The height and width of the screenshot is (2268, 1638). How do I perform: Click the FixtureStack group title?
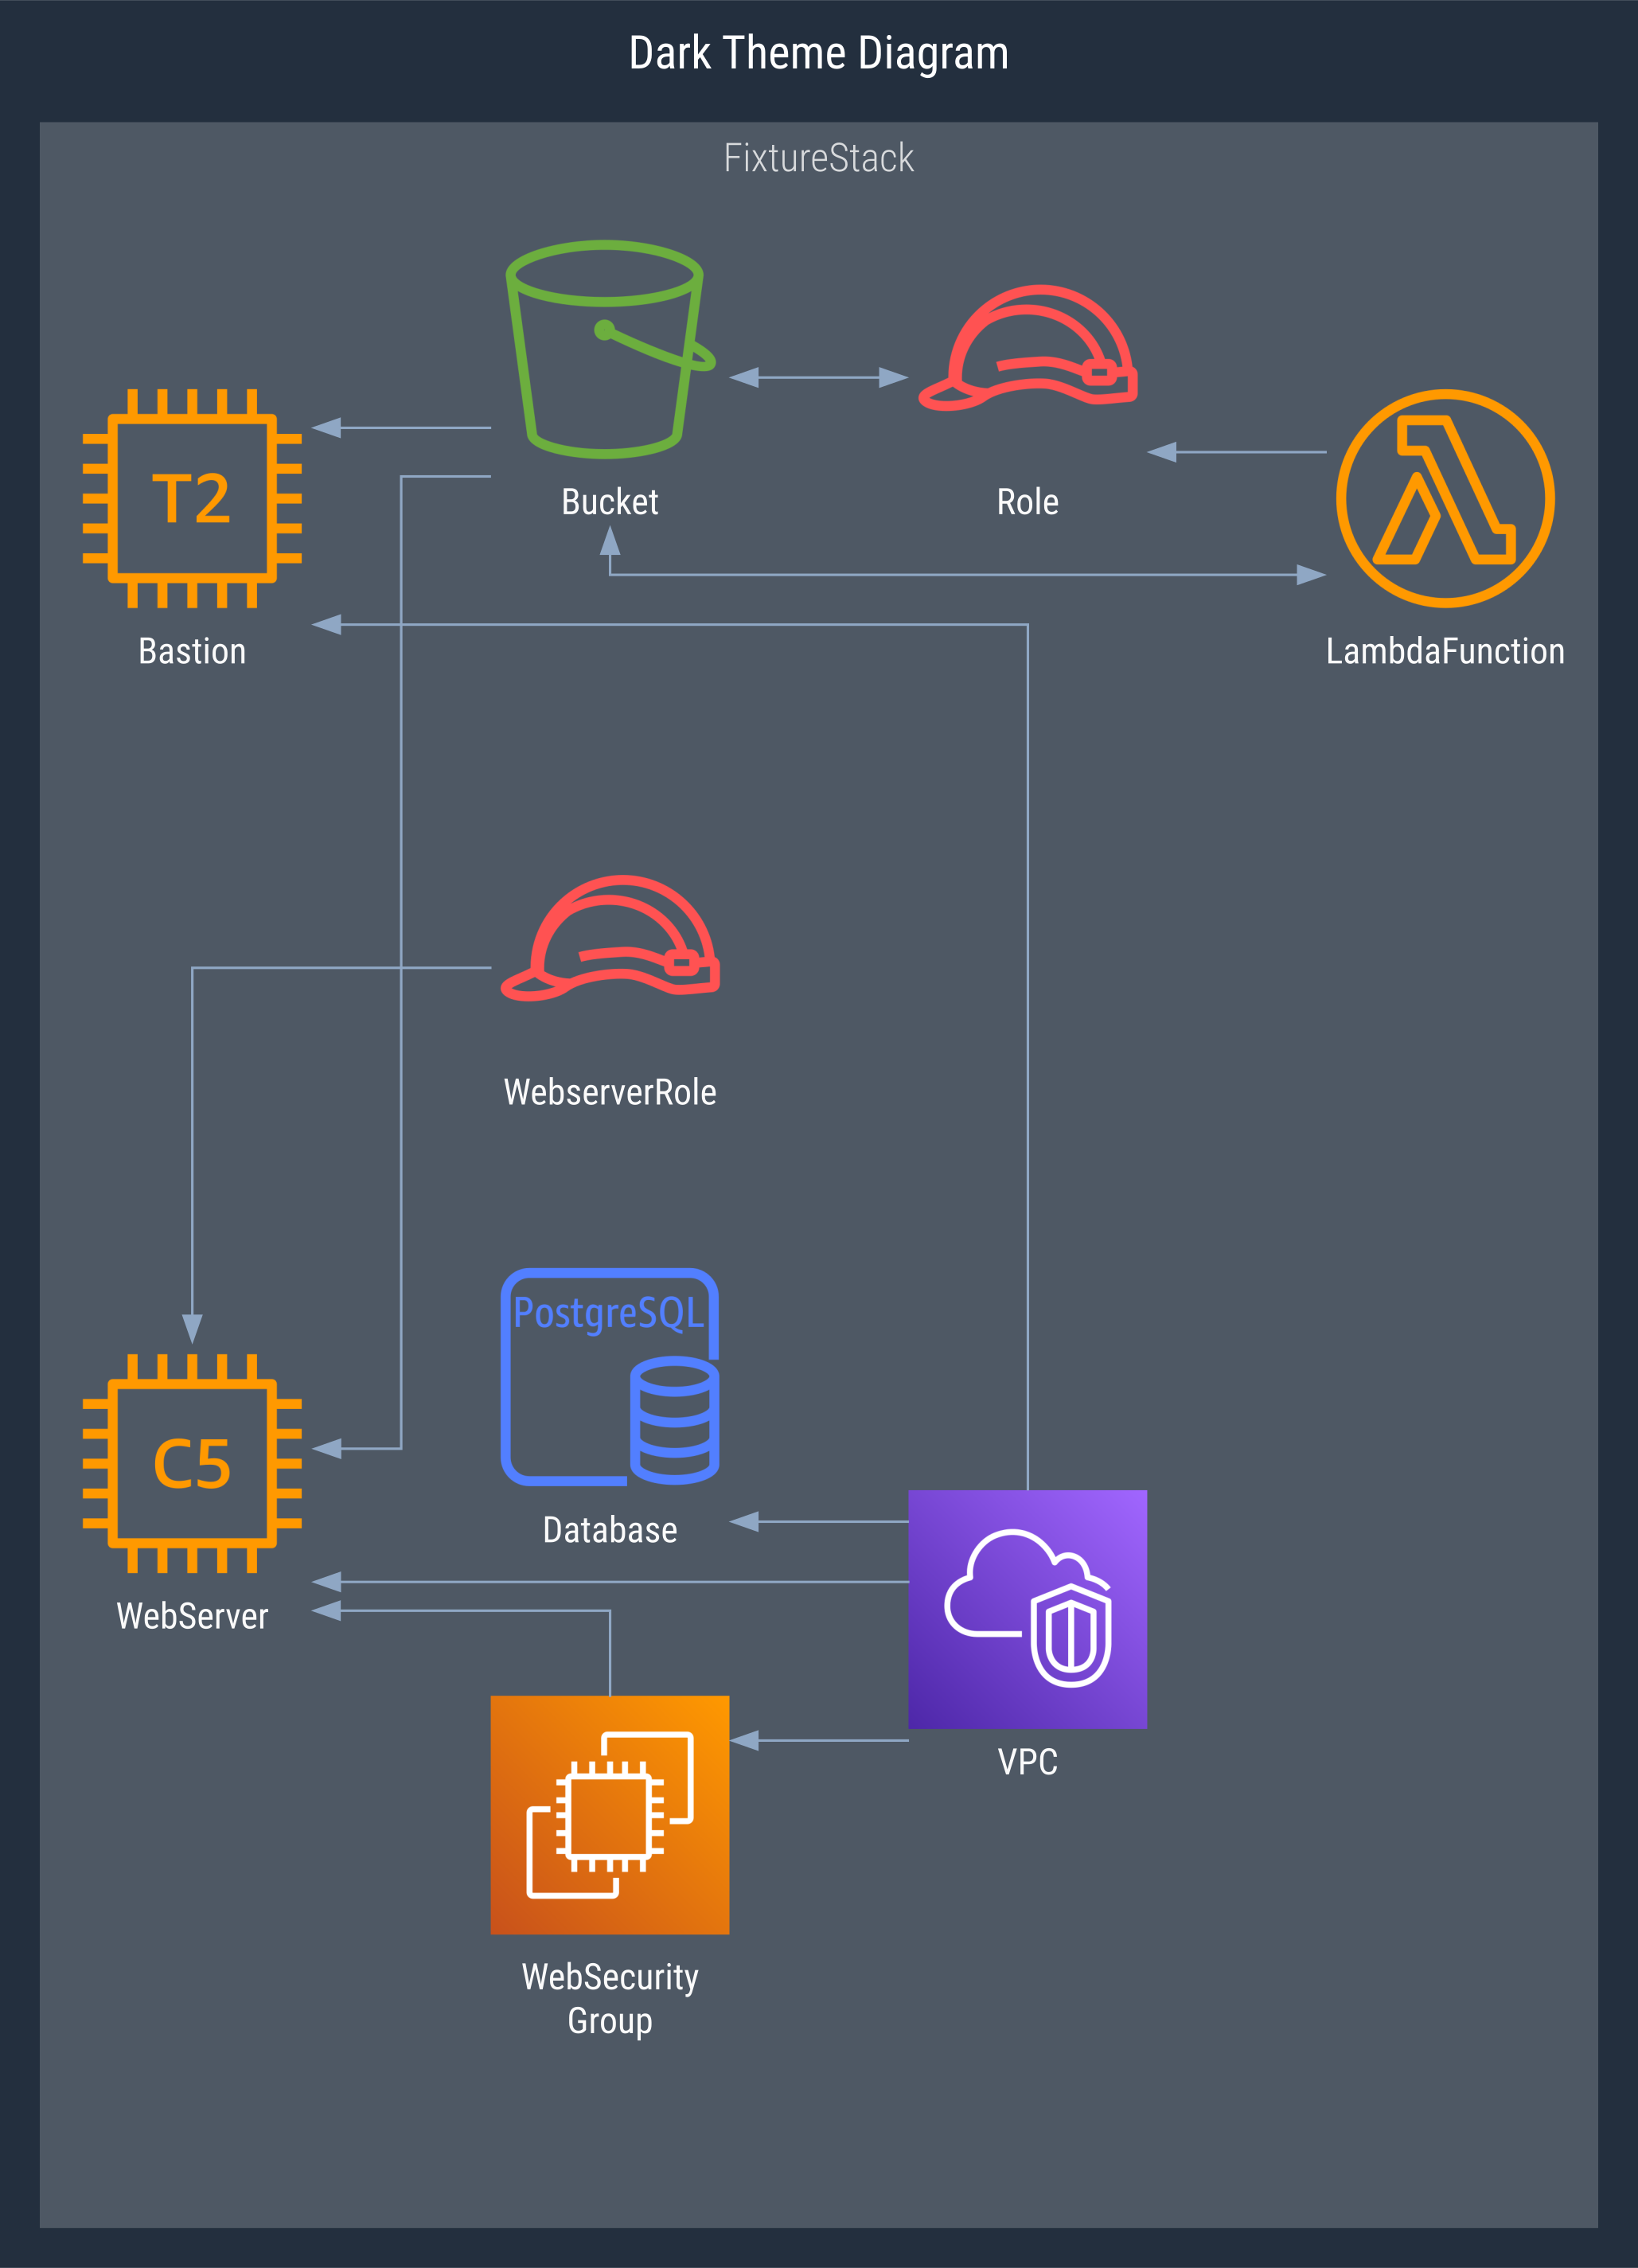pos(819,158)
